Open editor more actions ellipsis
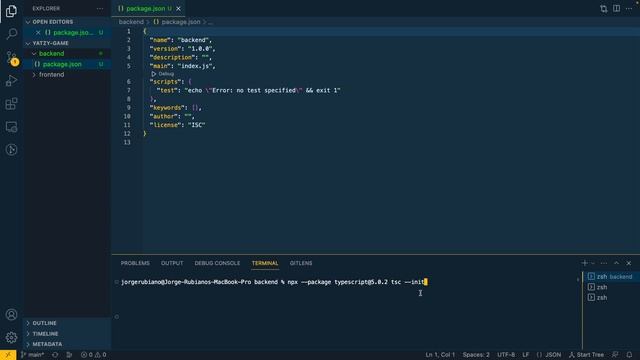Image resolution: width=640 pixels, height=360 pixels. [x=629, y=9]
